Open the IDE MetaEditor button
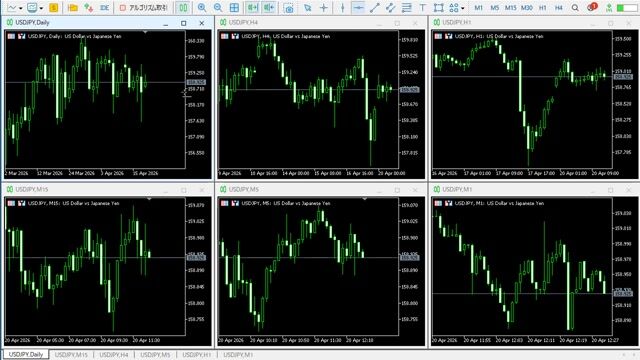This screenshot has height=360, width=640. pos(104,7)
